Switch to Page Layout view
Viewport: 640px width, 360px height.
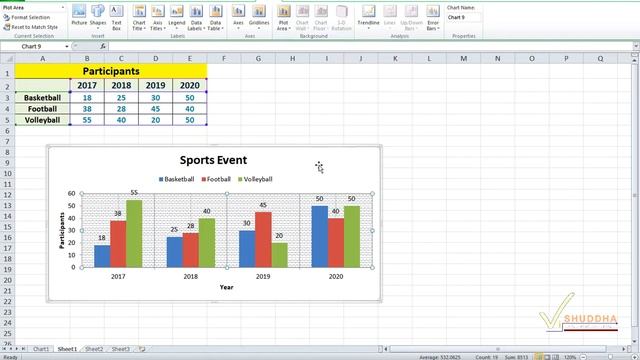tap(547, 357)
